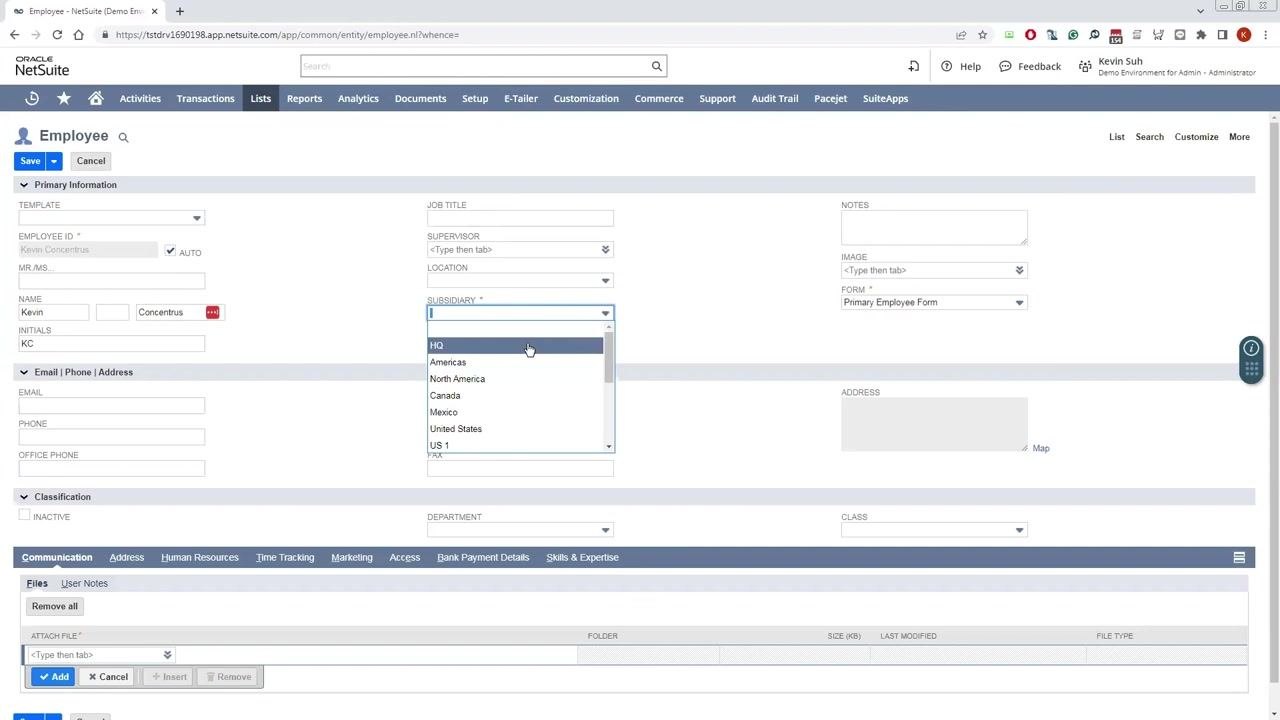Click the red name details icon
1280x720 pixels.
tap(212, 312)
